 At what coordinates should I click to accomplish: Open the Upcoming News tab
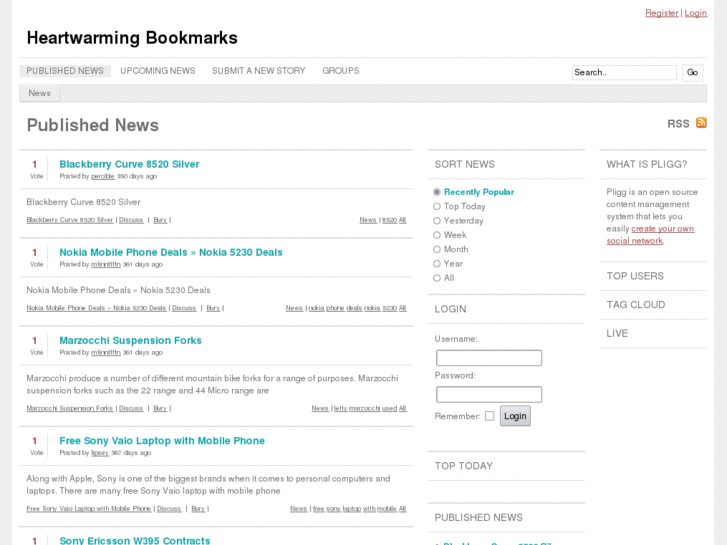pyautogui.click(x=158, y=71)
